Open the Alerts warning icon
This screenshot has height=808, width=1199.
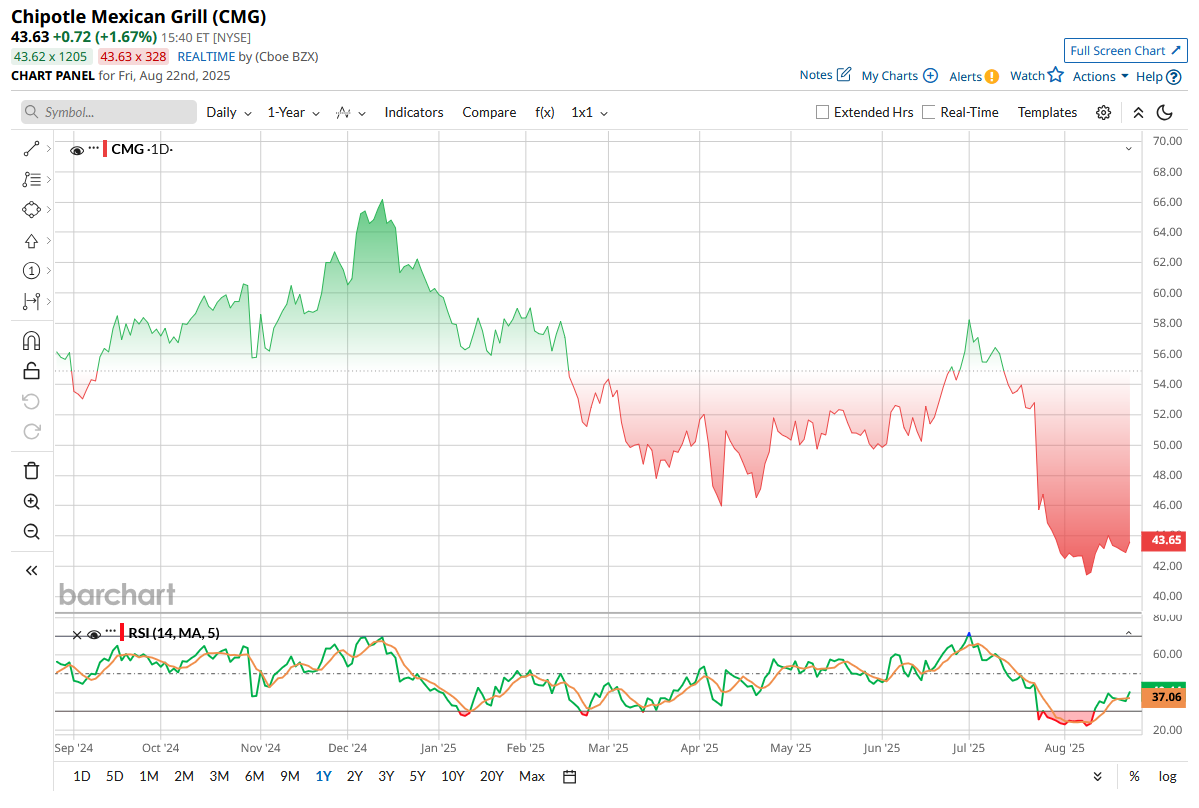click(x=992, y=76)
